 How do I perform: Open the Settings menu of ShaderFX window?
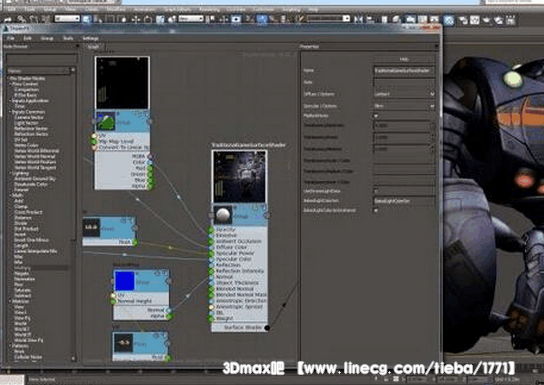[x=91, y=38]
